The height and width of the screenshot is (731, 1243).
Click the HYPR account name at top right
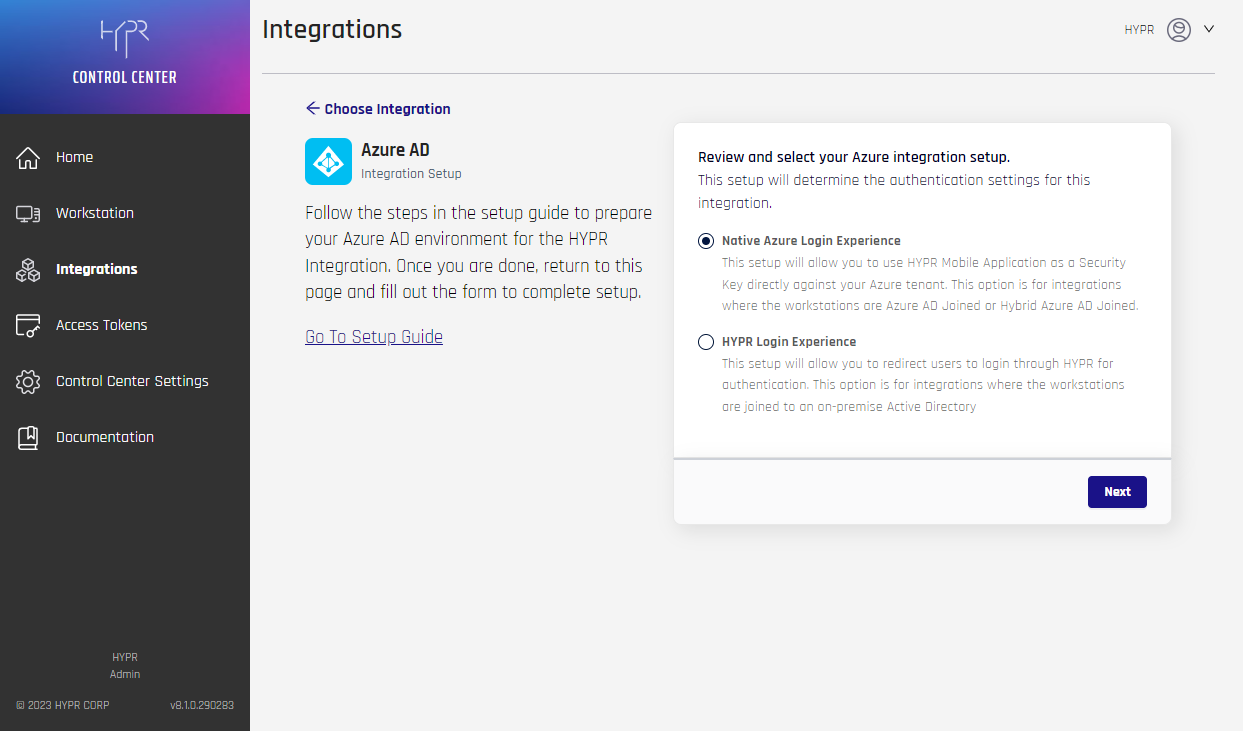[x=1139, y=30]
